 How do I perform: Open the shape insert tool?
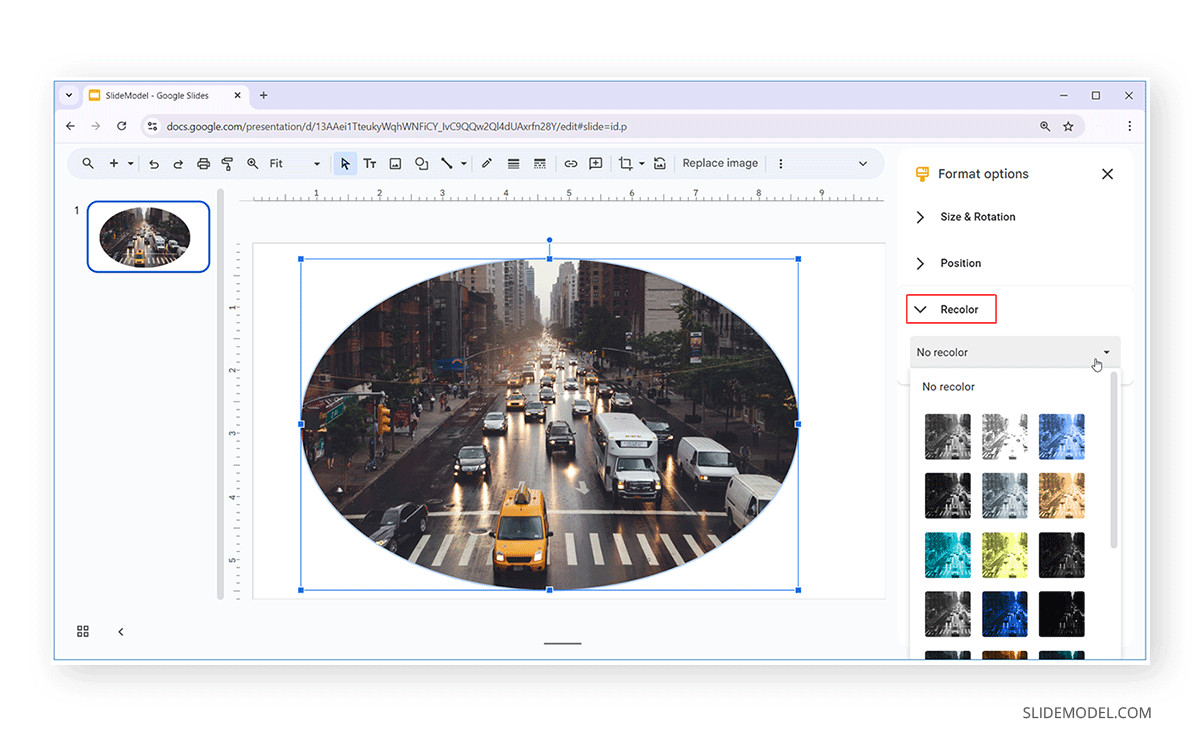pos(421,164)
